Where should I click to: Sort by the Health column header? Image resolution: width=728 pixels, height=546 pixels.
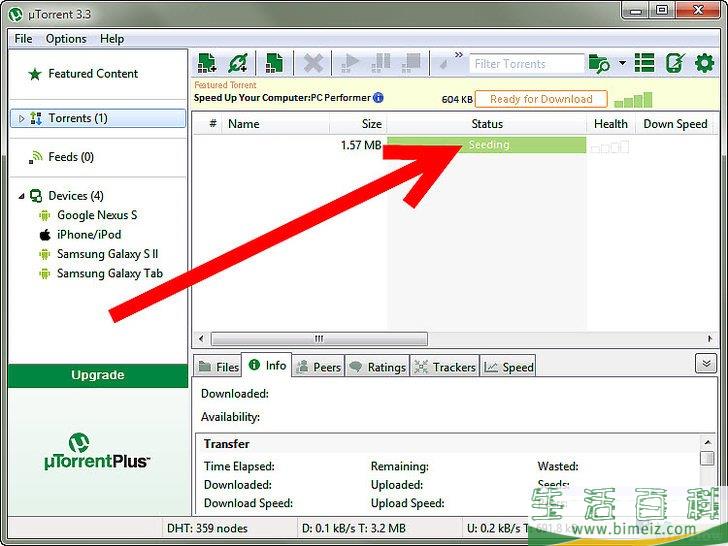[611, 124]
